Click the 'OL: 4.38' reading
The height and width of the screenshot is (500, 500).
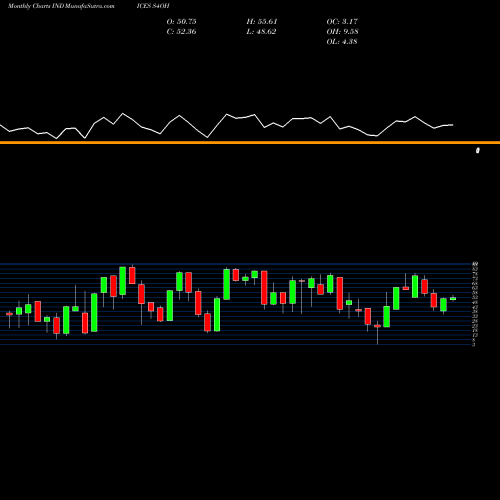tap(342, 42)
